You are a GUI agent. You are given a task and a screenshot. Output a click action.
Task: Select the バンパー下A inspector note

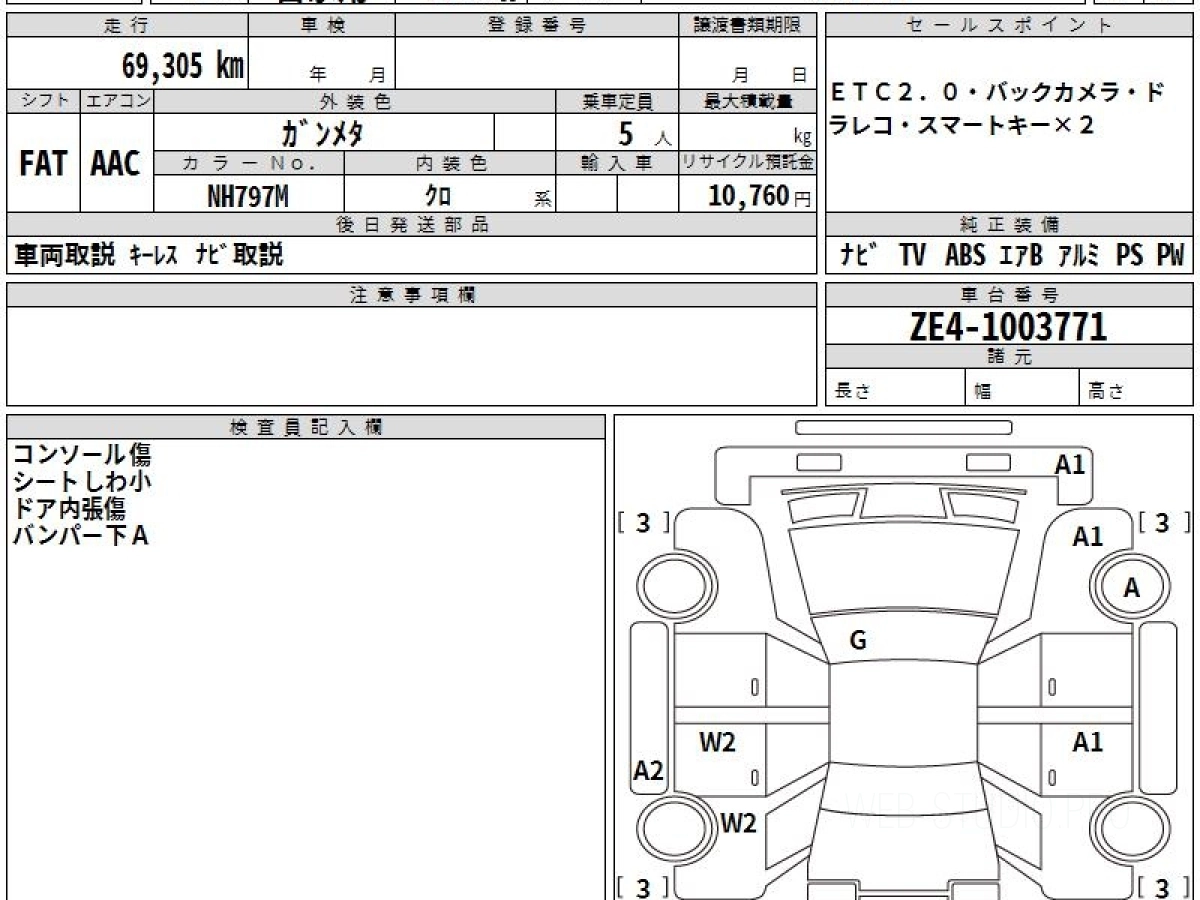(x=80, y=536)
